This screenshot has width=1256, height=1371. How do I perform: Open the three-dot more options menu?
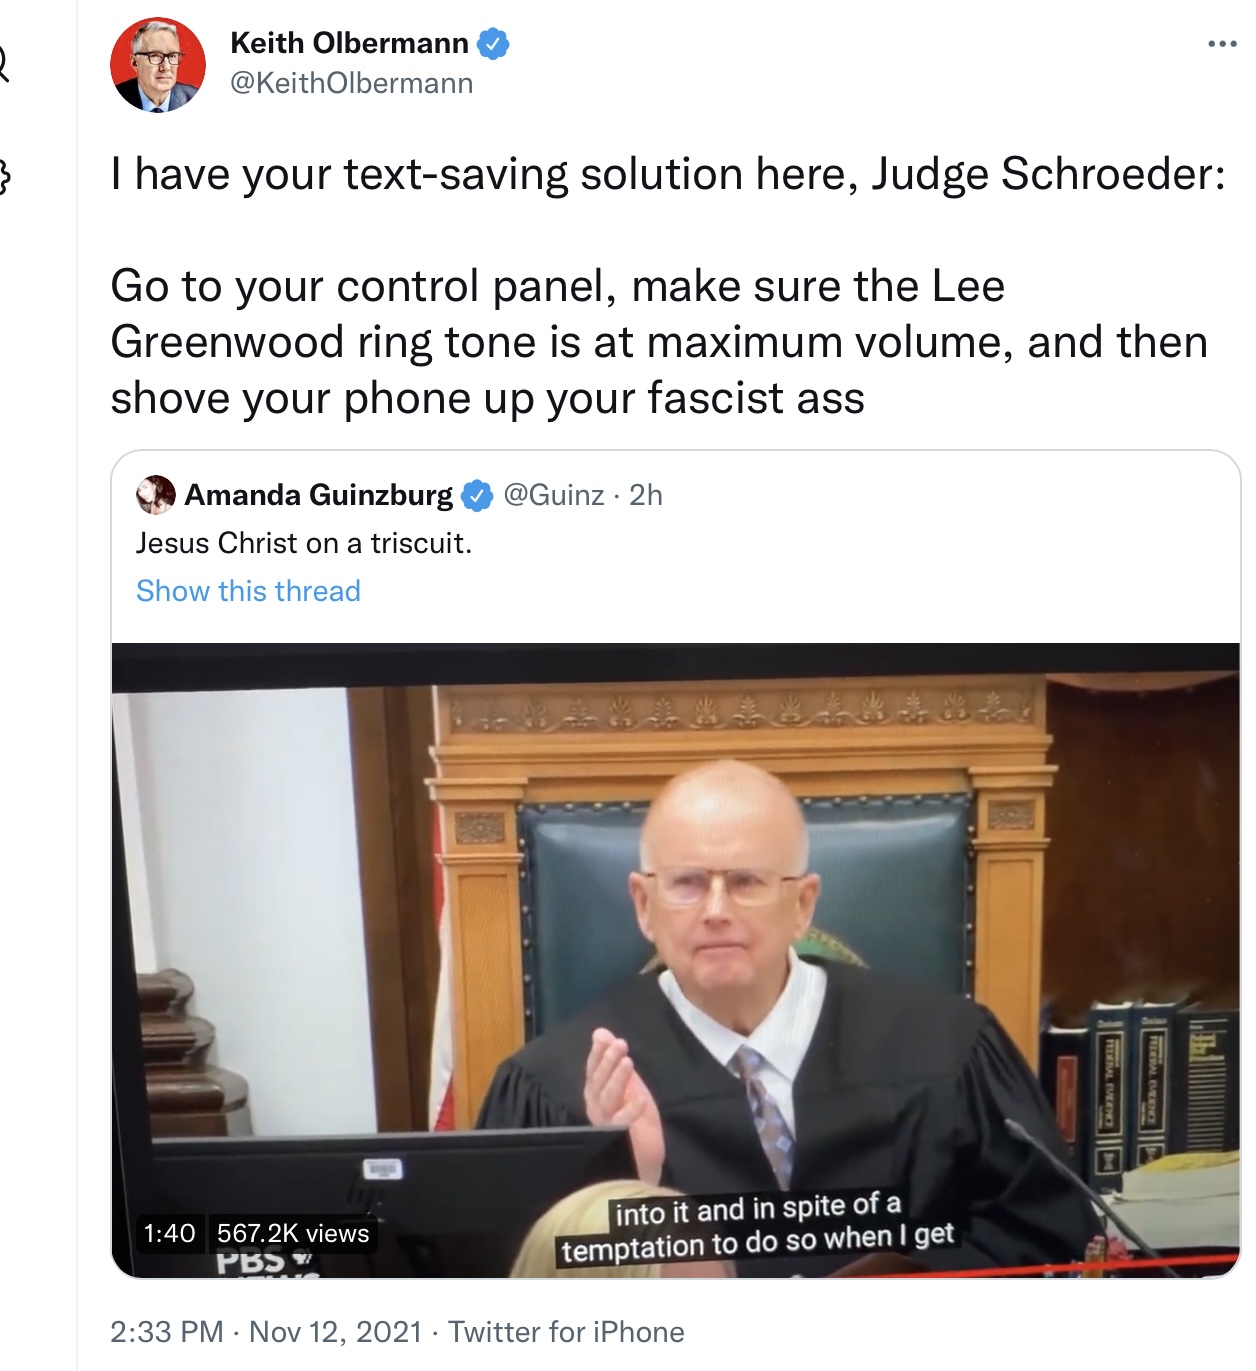click(x=1222, y=44)
